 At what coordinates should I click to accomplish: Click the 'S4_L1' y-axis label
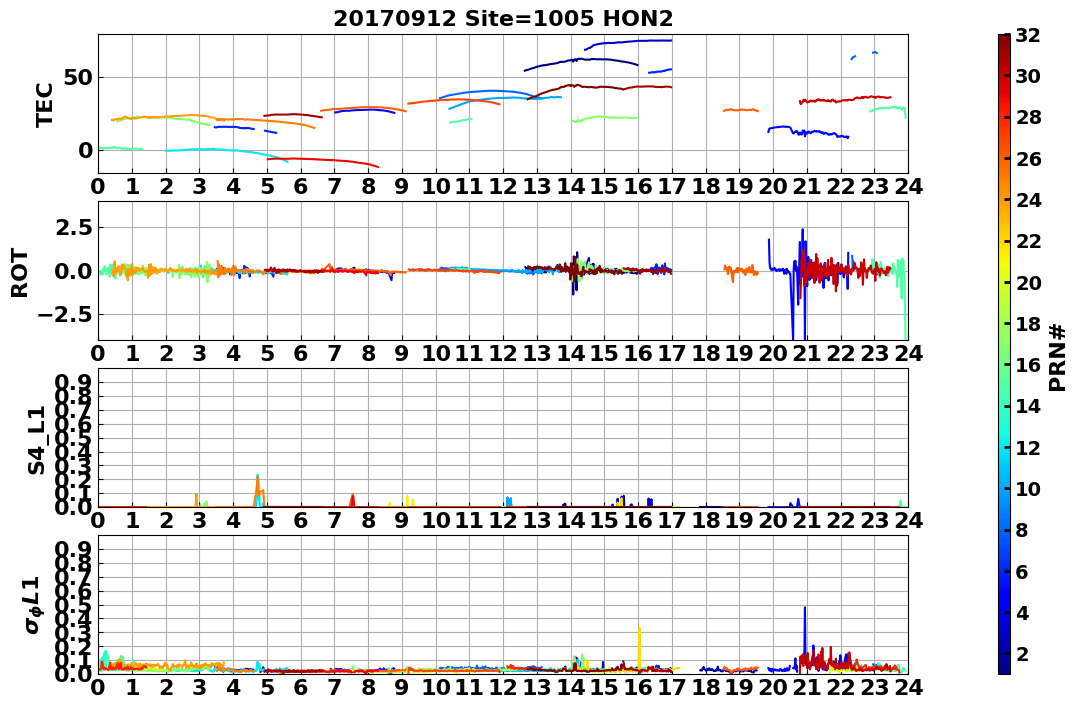[36, 440]
